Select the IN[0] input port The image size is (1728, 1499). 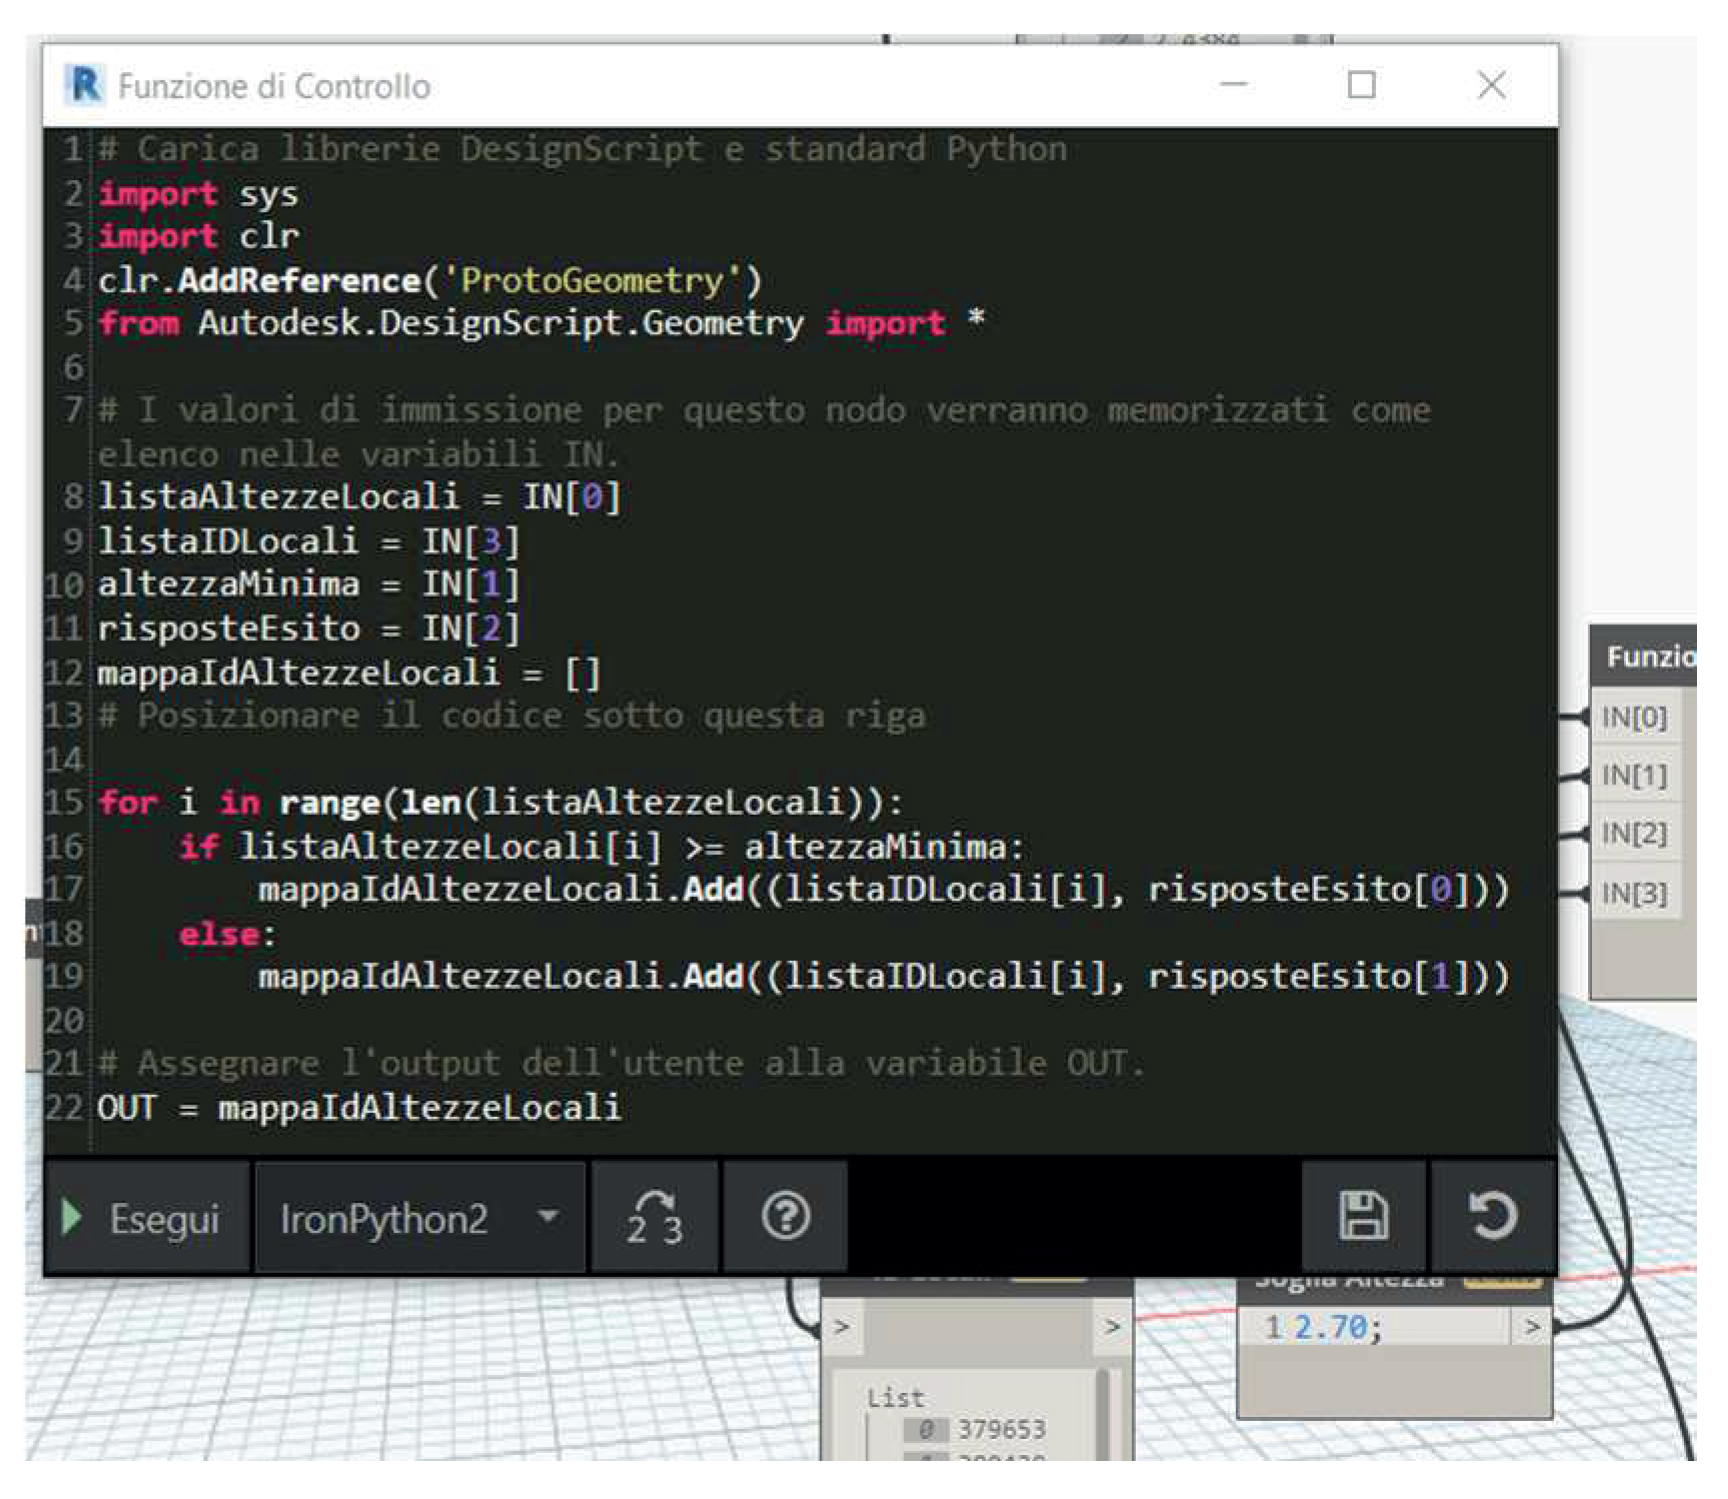pyautogui.click(x=1634, y=717)
